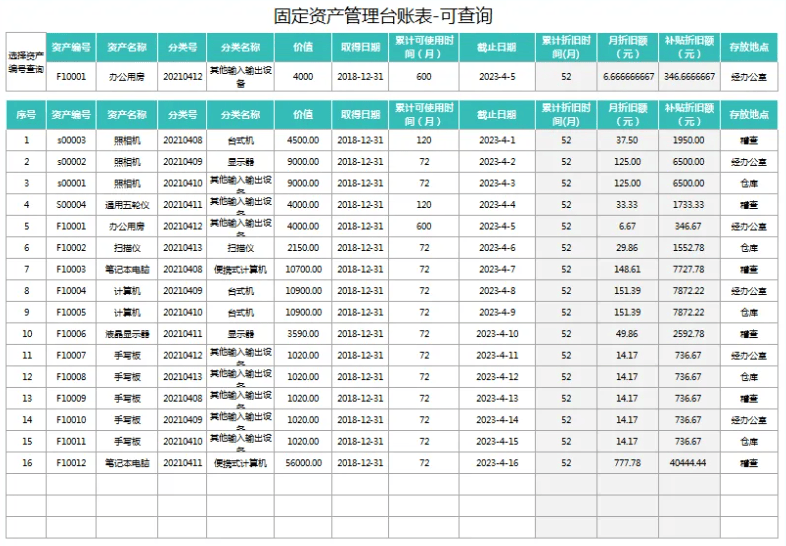Viewport: 786px width, 546px height.
Task: Select the deadline cell 2023-4-16
Action: coord(498,463)
